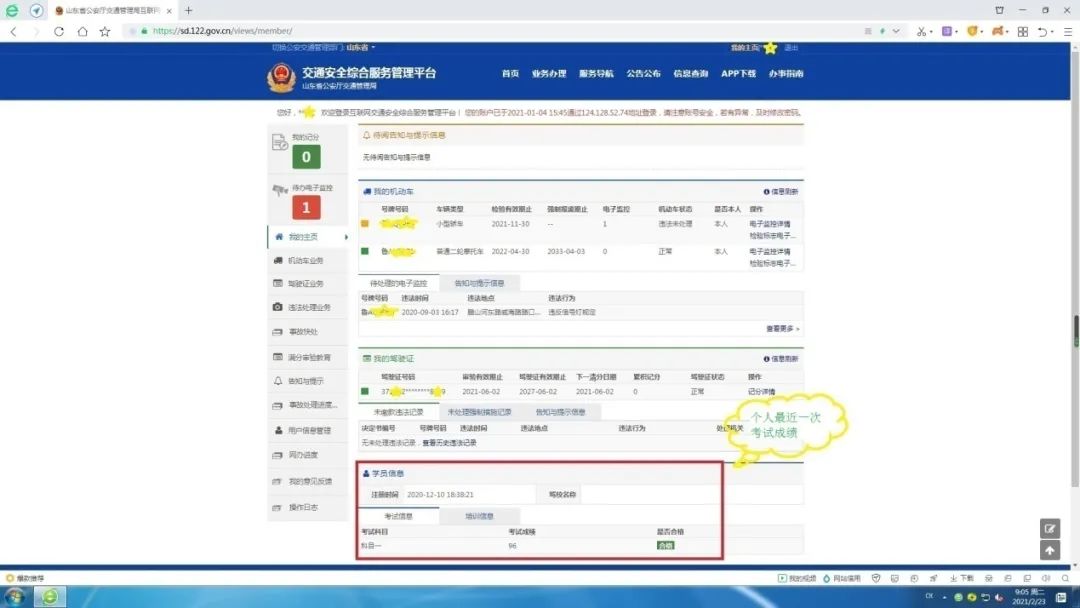1080x608 pixels.
Task: Open 业务办理 in the top navigation
Action: 548,74
